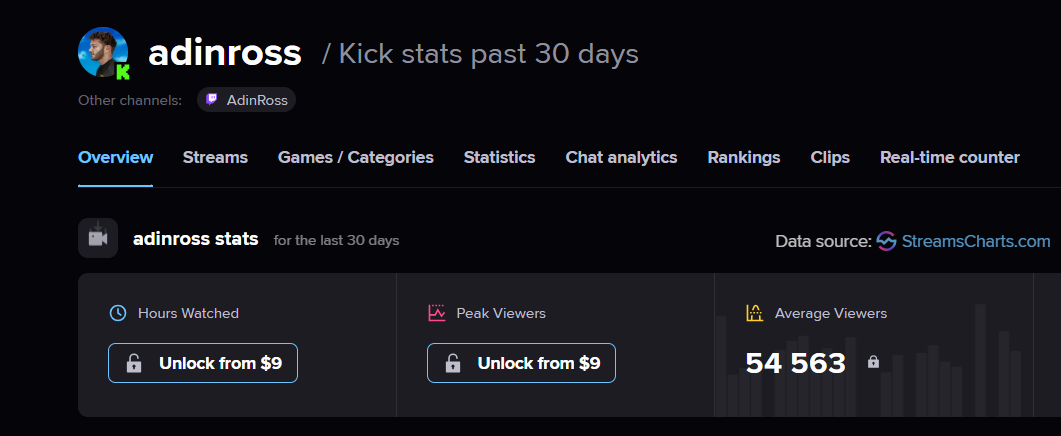Click the adinross profile avatar
Screen dimensions: 1061x436
102,50
